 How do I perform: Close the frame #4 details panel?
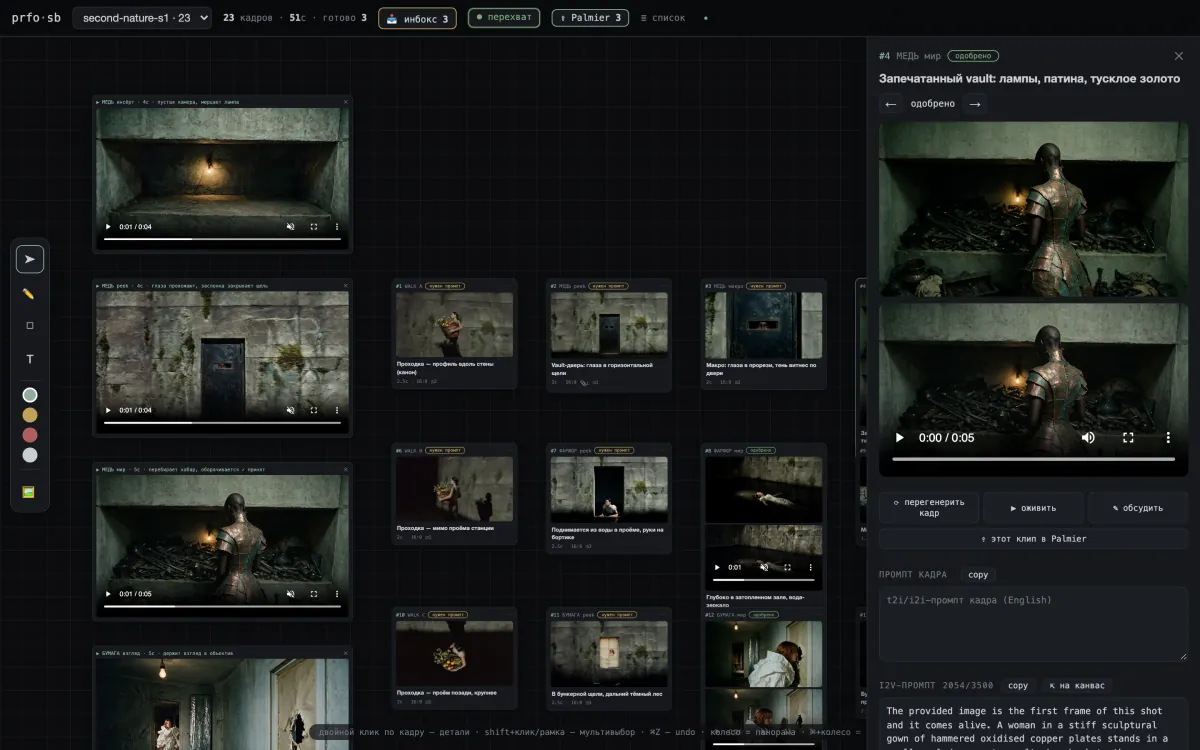click(1178, 56)
